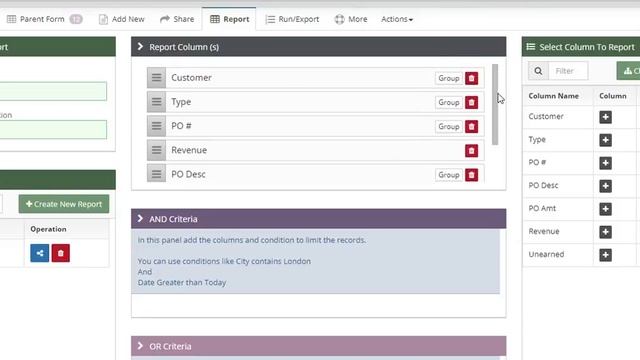Screen dimensions: 640x360
Task: Expand the OR Criteria panel
Action: click(x=140, y=346)
